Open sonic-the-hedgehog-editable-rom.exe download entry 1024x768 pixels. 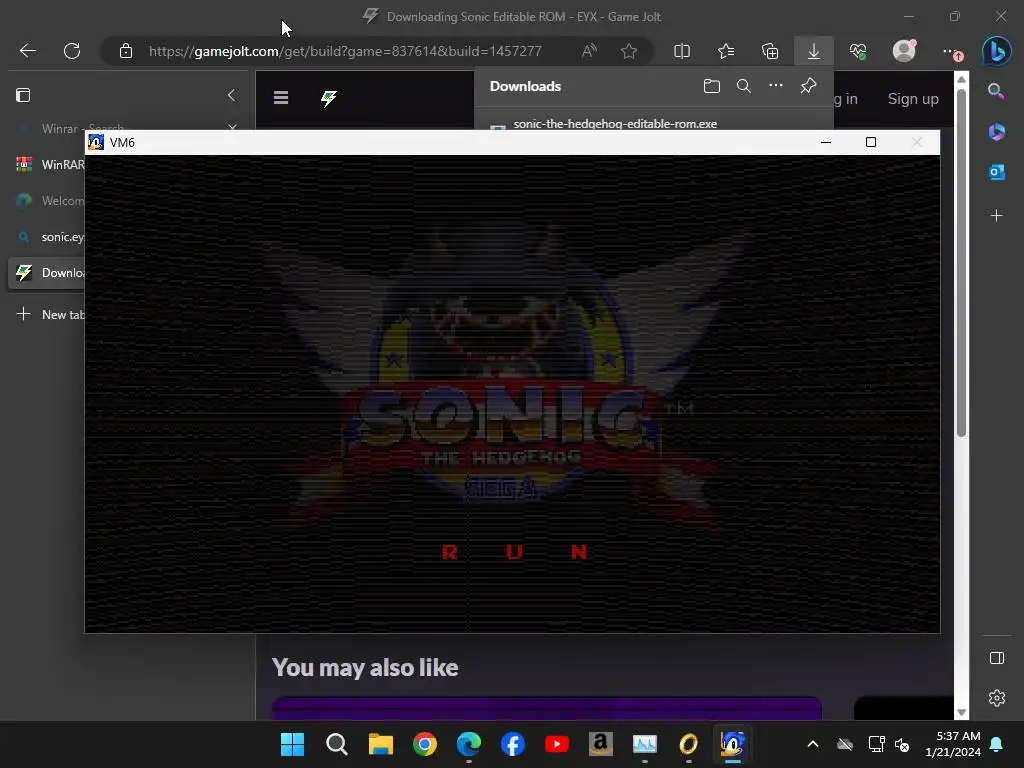coord(615,123)
